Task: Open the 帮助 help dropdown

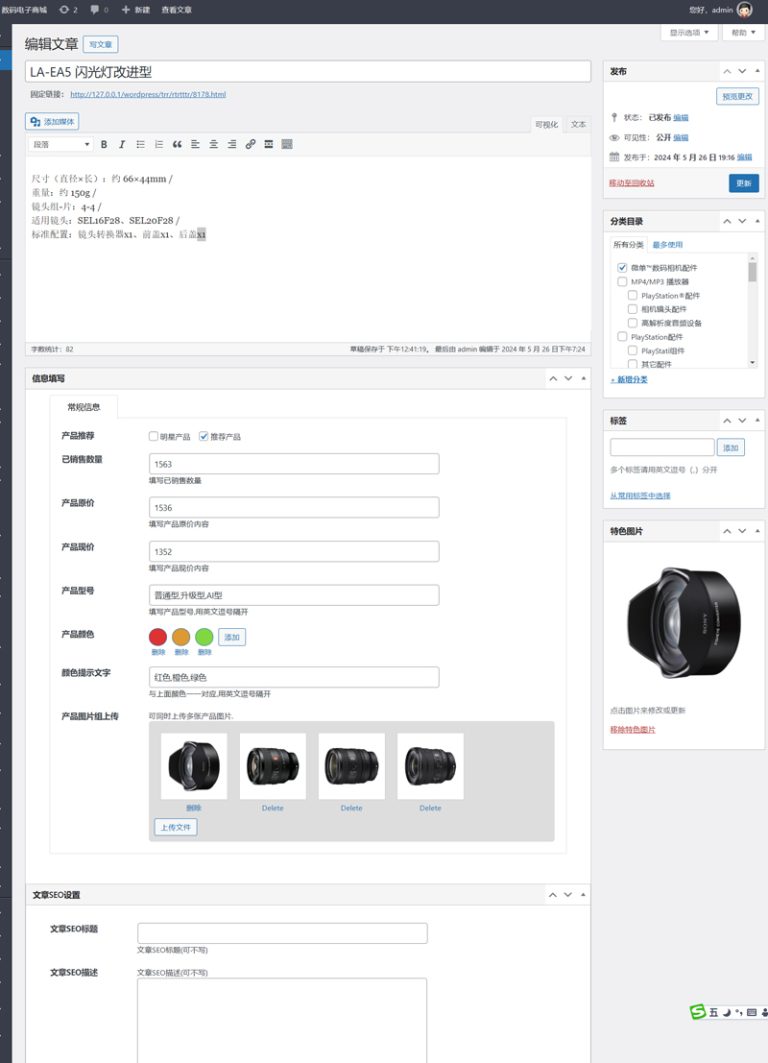Action: 743,32
